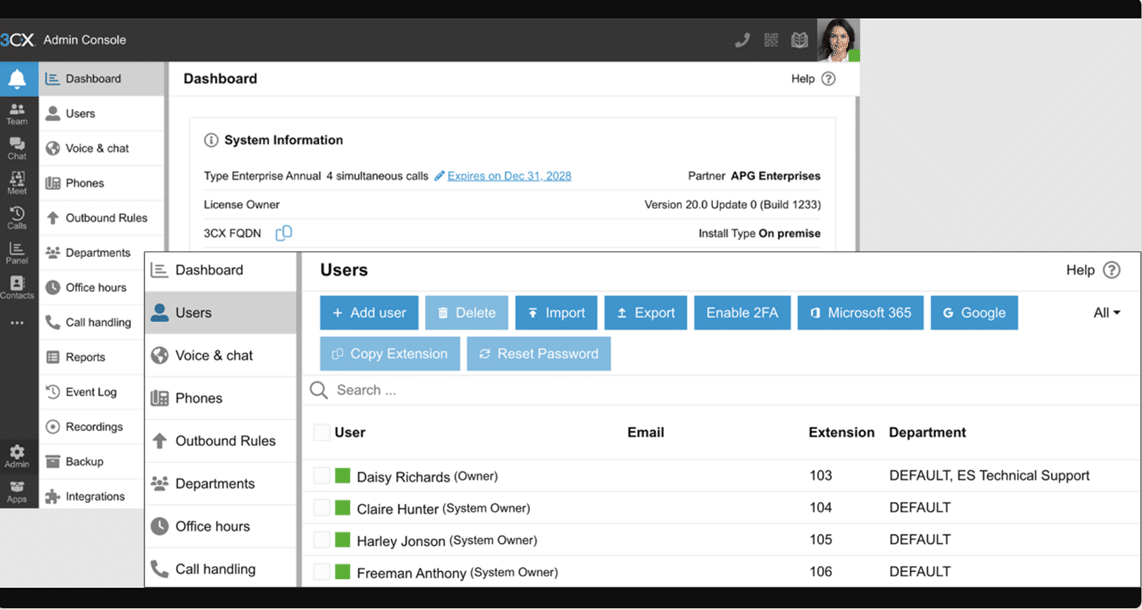Click the Help question mark on Users page

[x=1111, y=270]
